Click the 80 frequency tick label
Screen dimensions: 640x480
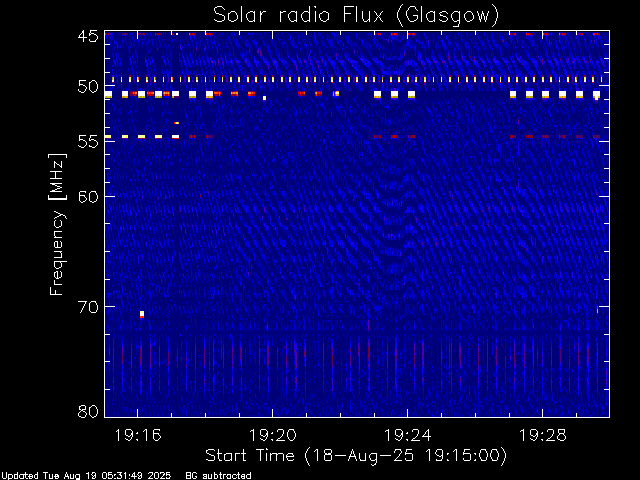88,411
